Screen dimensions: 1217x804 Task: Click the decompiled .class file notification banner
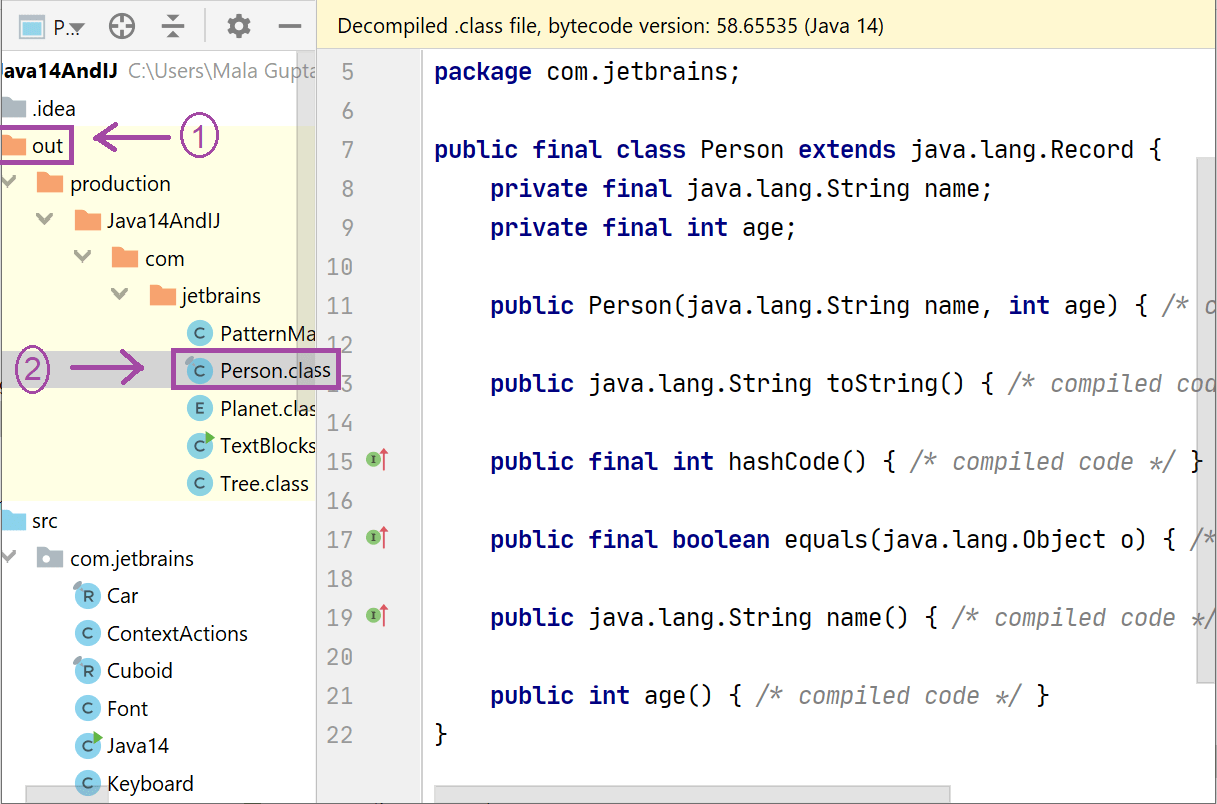(766, 26)
